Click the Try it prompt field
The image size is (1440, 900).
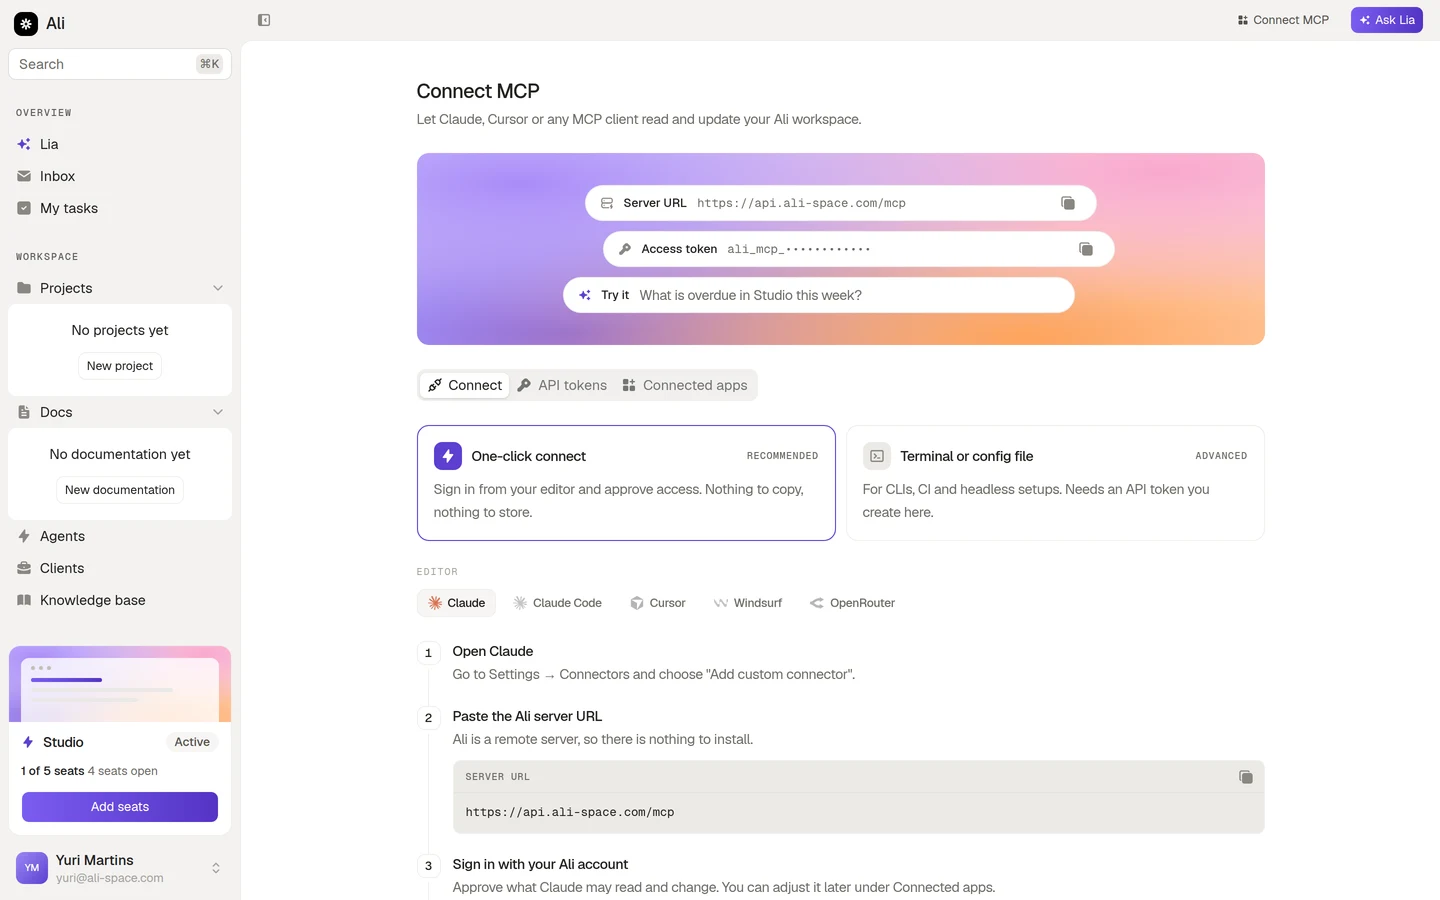point(819,295)
